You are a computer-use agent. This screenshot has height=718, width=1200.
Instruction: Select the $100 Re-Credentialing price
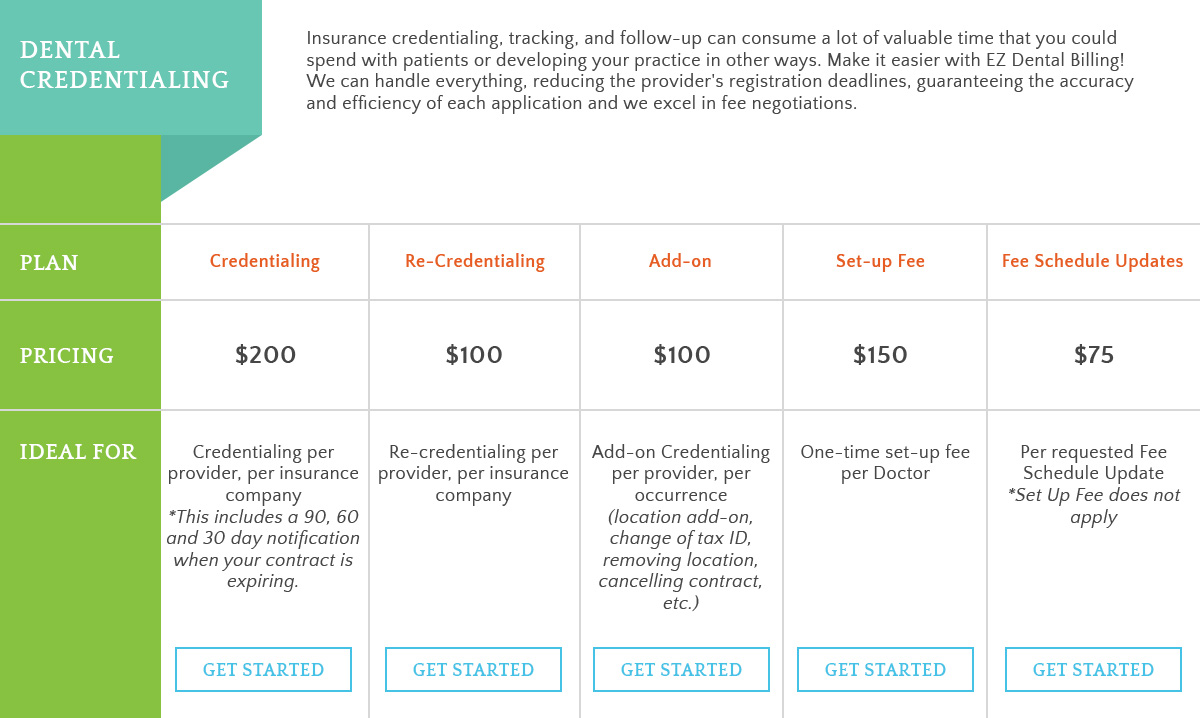click(x=473, y=355)
